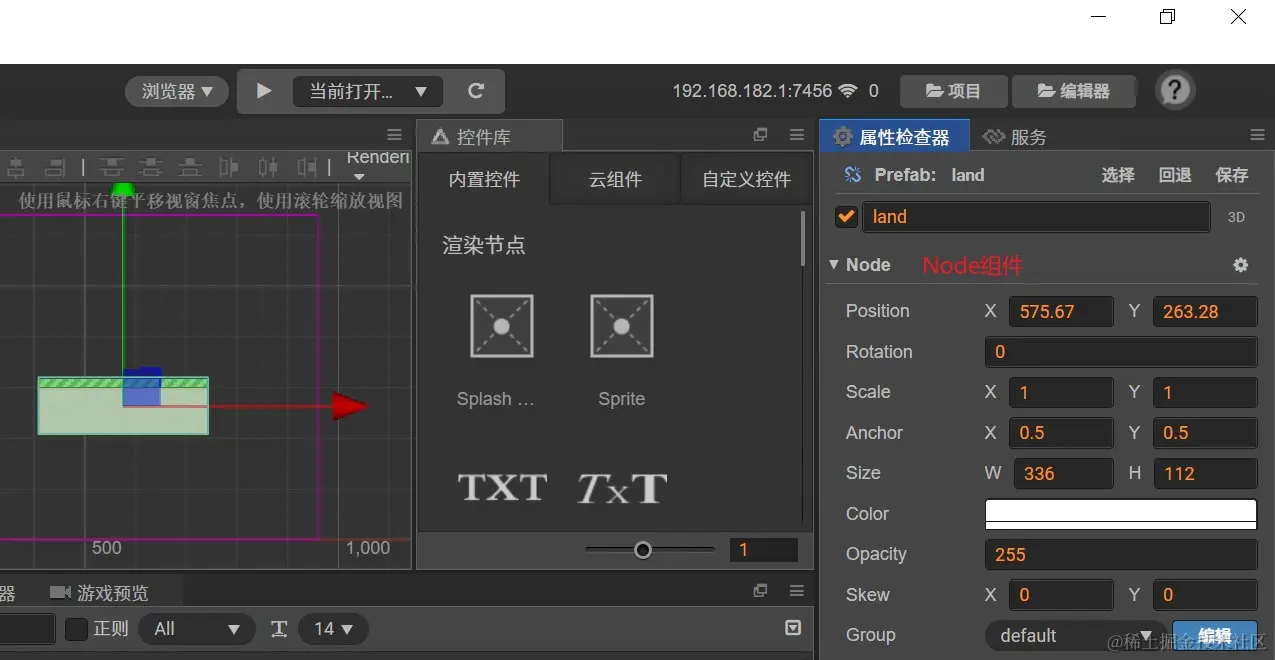
Task: Click the Prefab 选择 button
Action: point(1118,175)
